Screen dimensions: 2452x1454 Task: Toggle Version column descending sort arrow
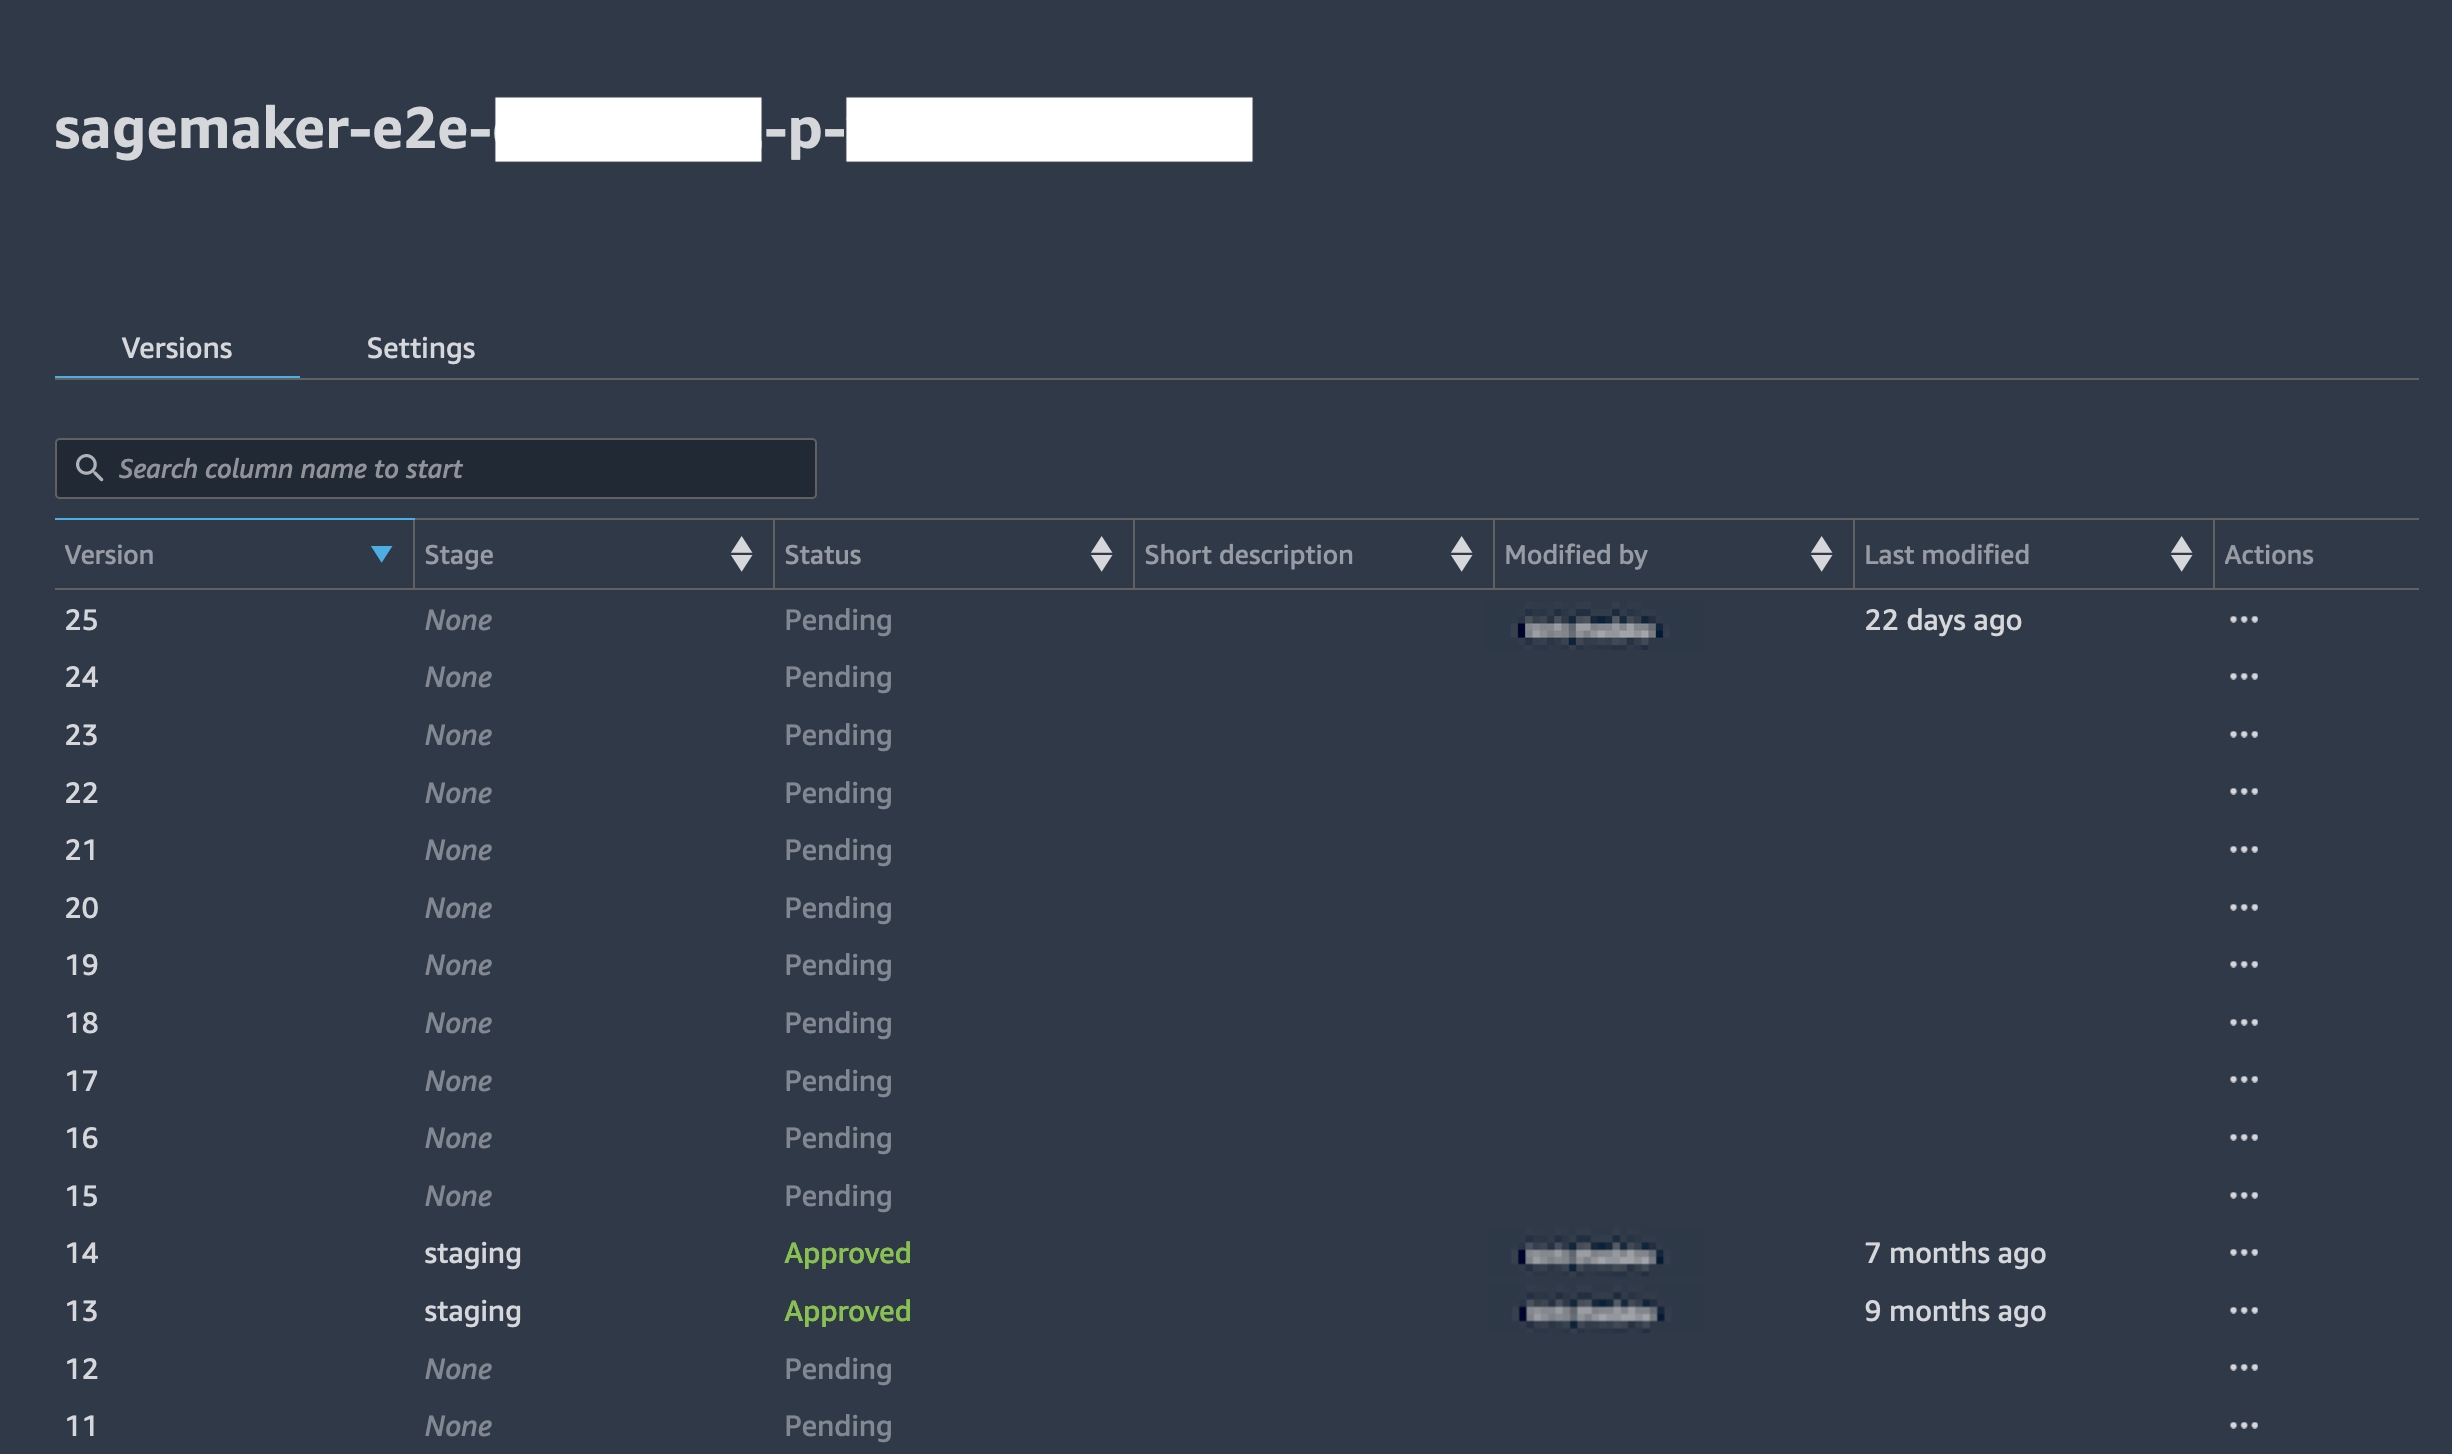point(381,554)
